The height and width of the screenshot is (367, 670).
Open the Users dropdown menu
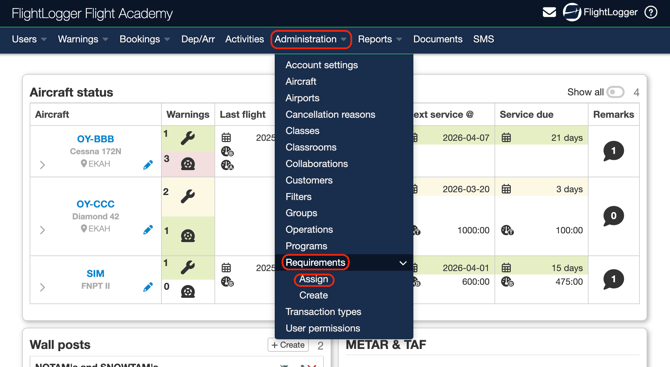(29, 39)
